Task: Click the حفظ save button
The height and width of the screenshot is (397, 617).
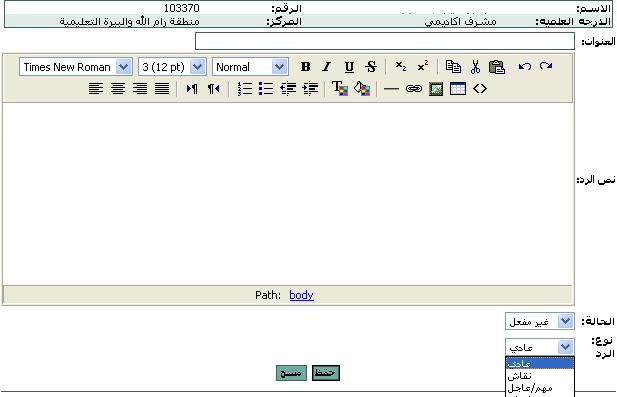Action: point(326,373)
